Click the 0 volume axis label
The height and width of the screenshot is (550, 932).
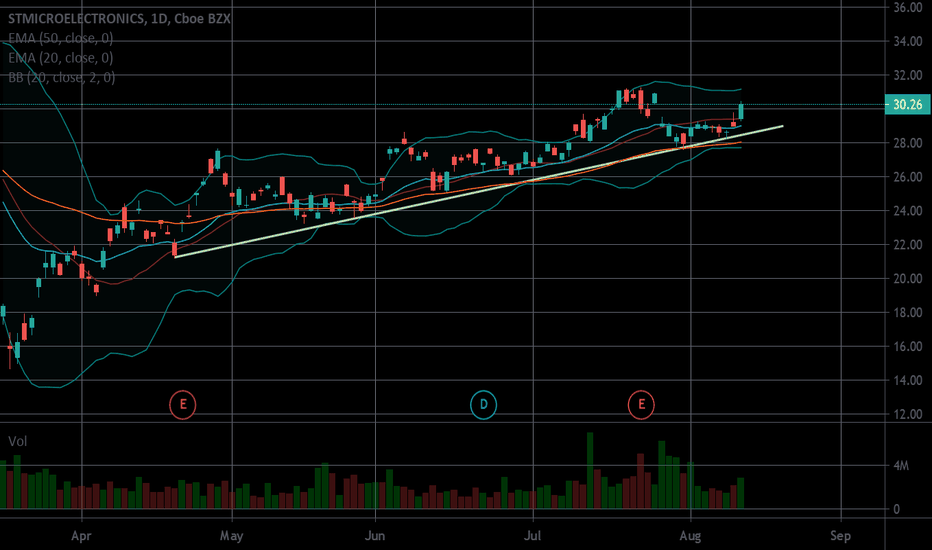[x=896, y=509]
